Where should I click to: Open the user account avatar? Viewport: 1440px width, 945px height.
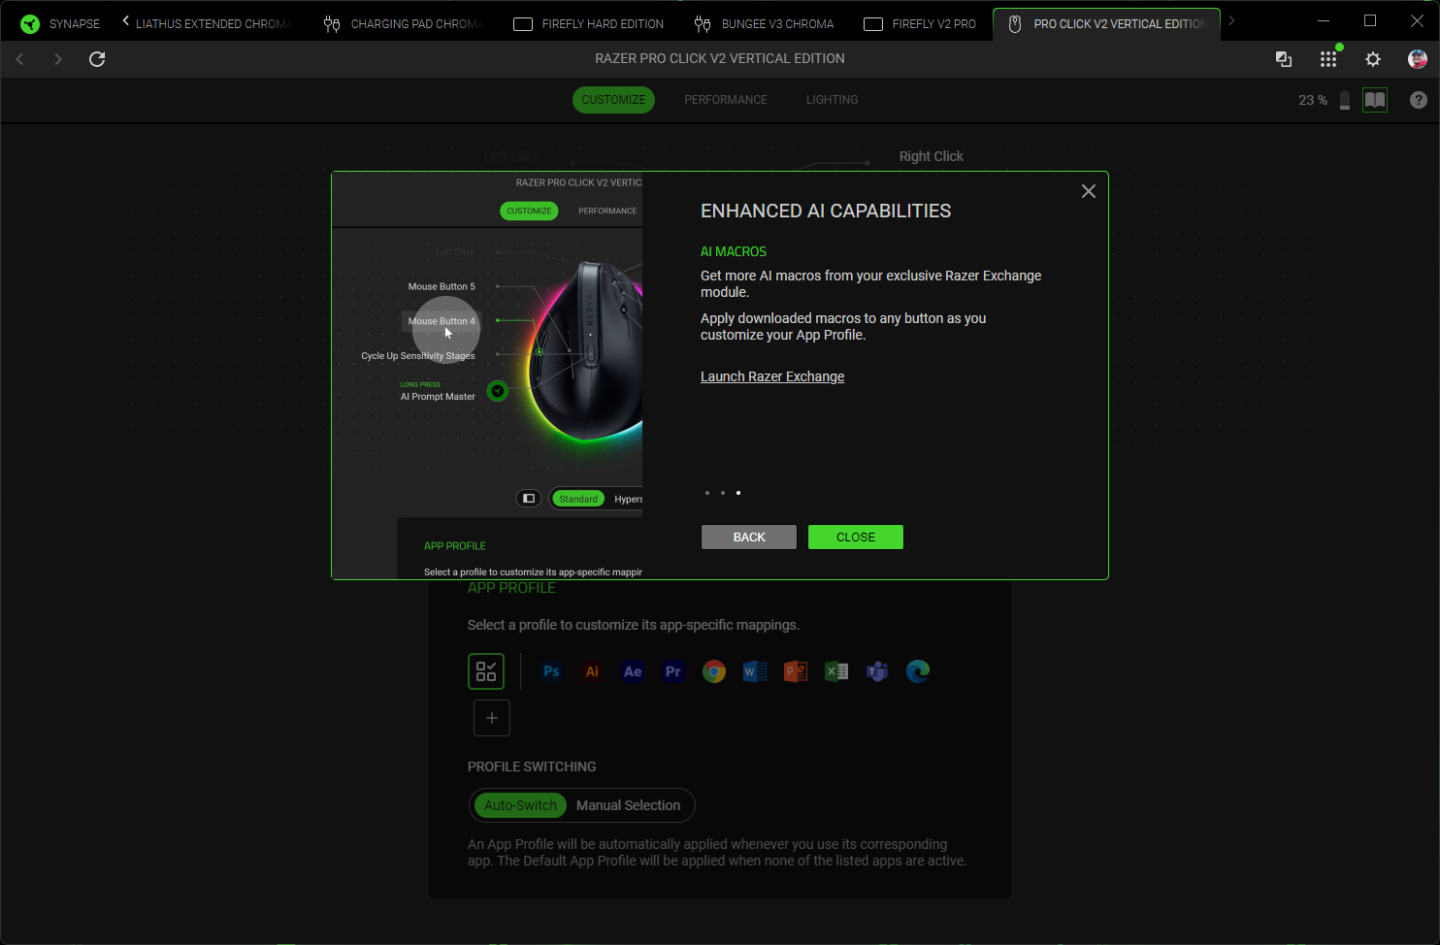click(1417, 59)
